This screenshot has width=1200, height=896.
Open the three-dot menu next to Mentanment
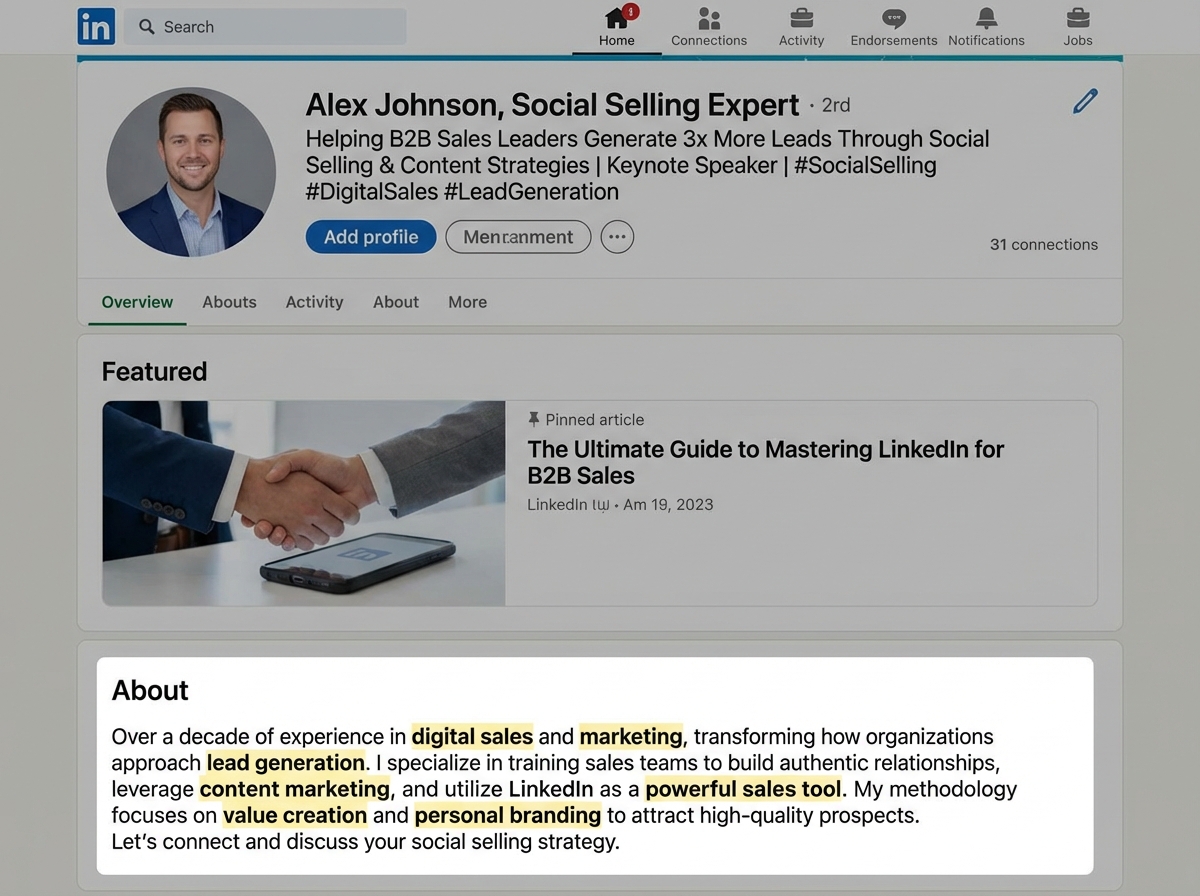(617, 236)
